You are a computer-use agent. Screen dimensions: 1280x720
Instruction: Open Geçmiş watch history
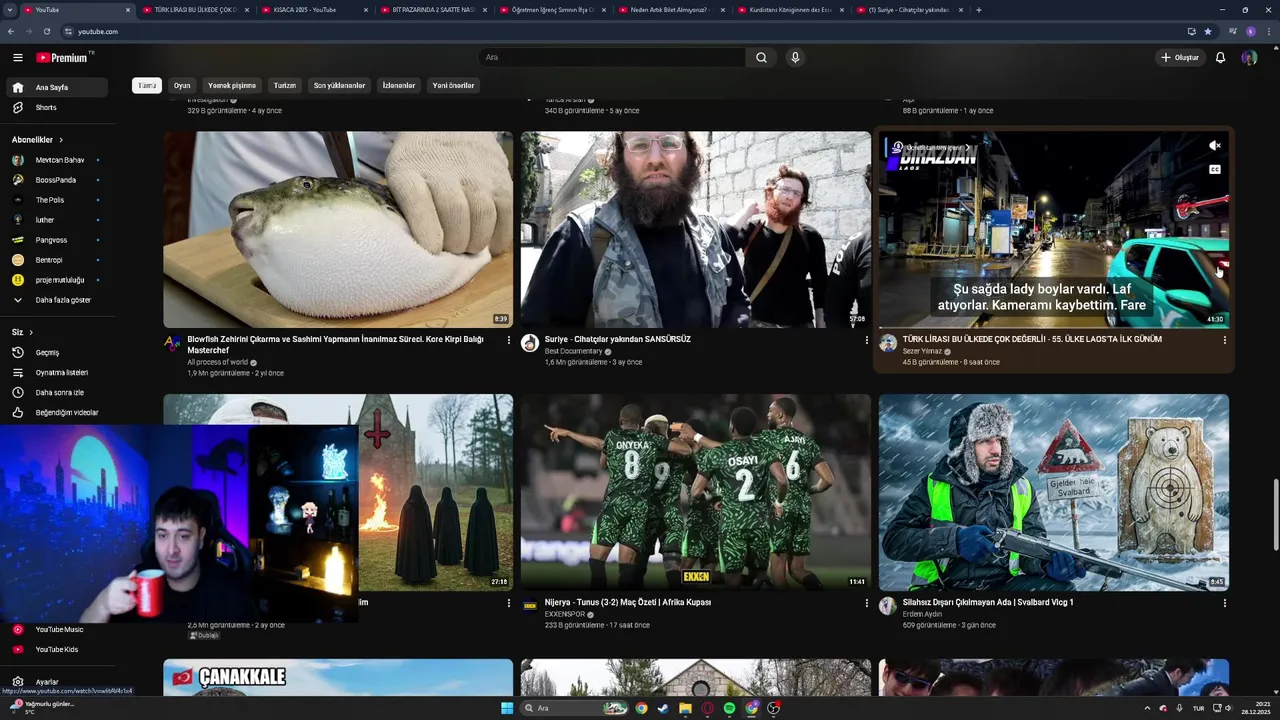(57, 353)
